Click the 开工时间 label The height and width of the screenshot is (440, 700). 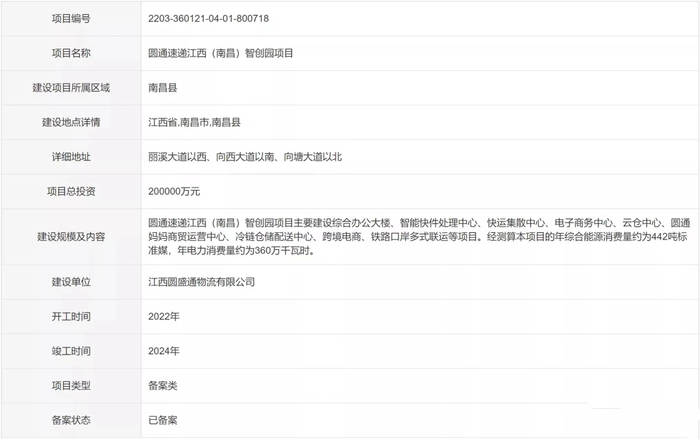click(71, 317)
